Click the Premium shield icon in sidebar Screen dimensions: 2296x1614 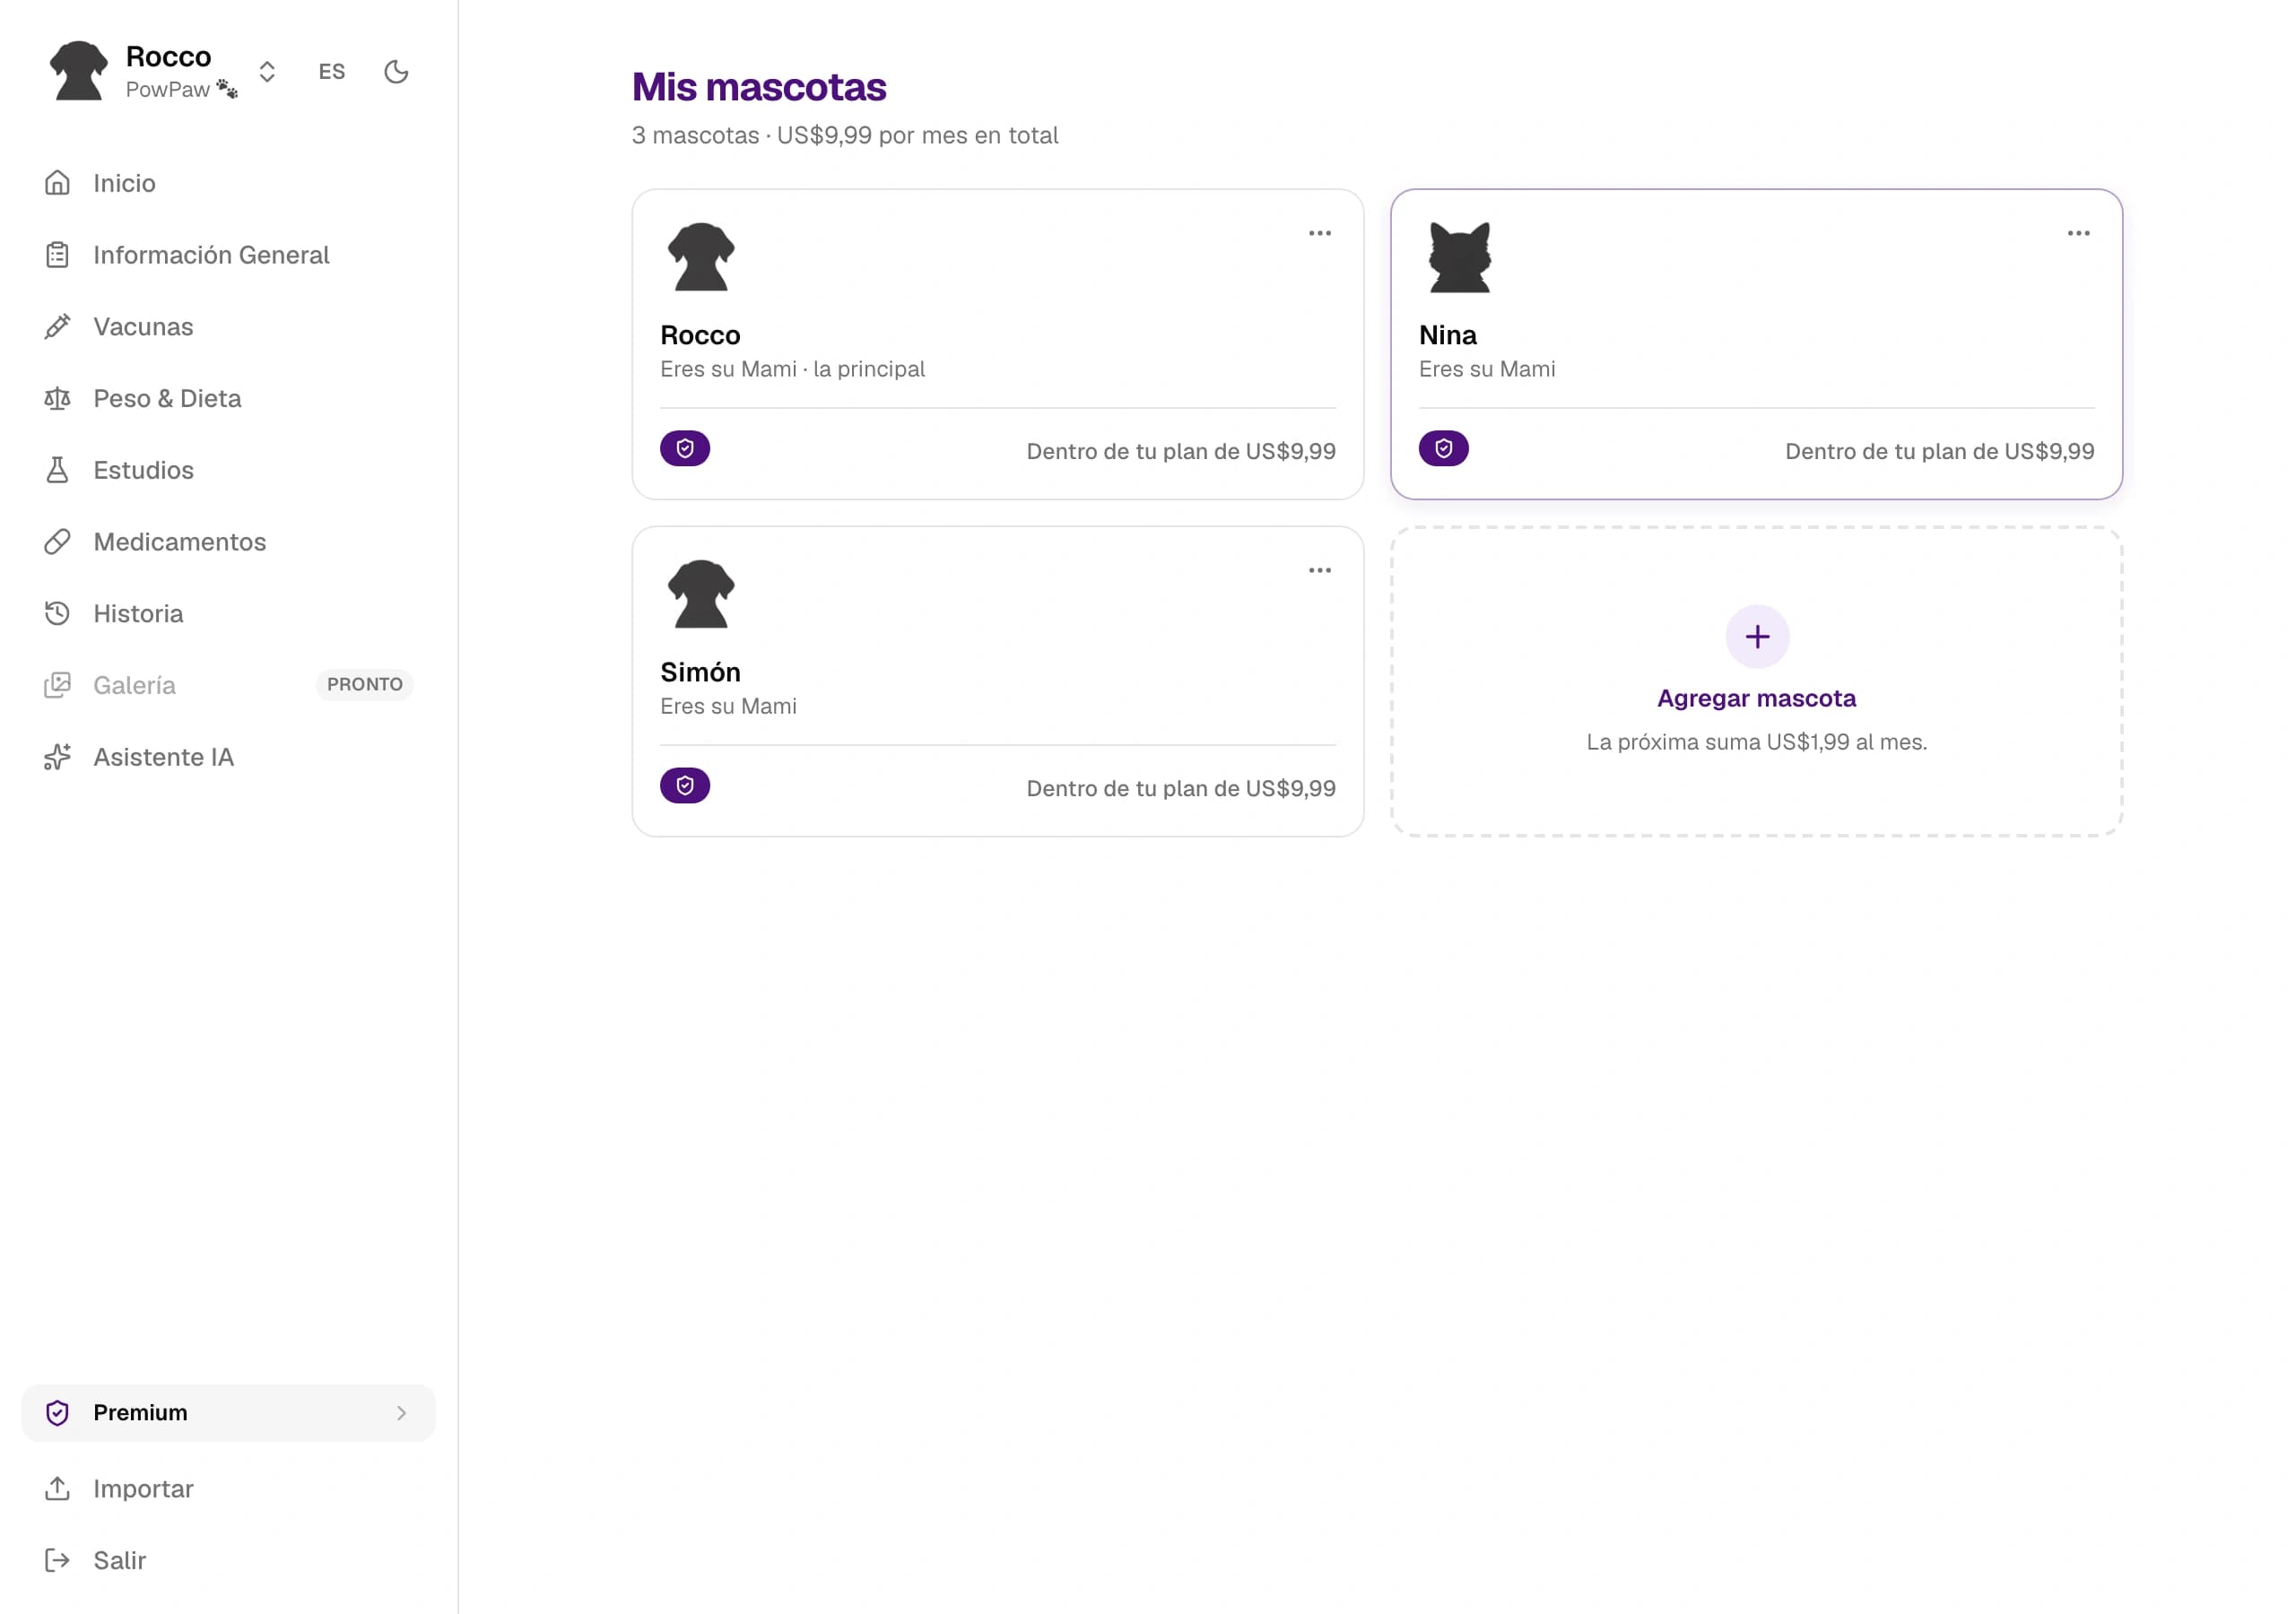(57, 1412)
